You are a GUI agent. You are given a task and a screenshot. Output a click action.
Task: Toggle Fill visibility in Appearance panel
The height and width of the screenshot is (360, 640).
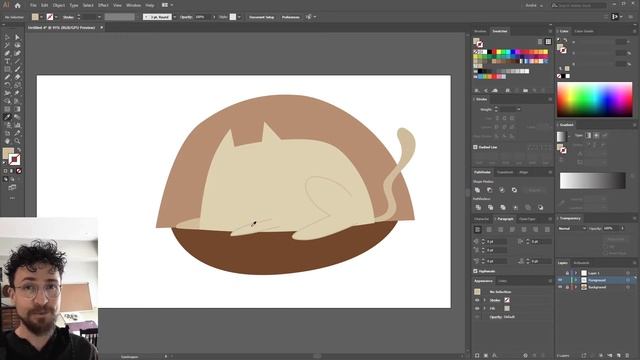click(x=477, y=308)
